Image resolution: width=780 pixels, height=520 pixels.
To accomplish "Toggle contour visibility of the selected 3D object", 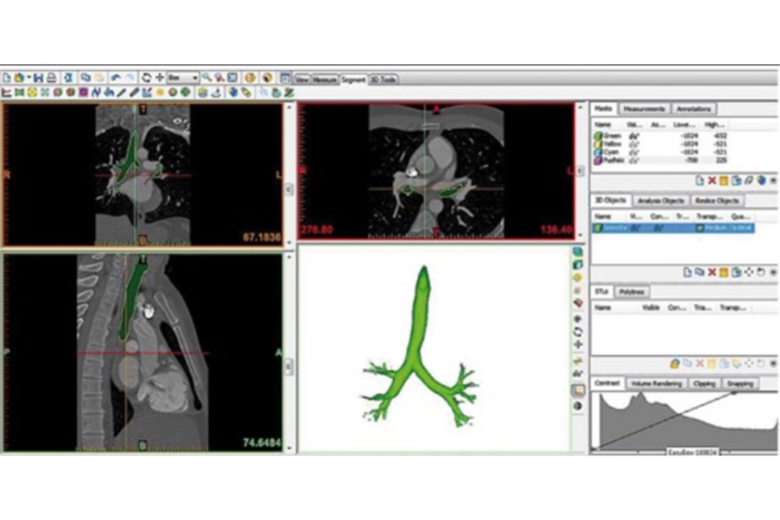I will [659, 228].
